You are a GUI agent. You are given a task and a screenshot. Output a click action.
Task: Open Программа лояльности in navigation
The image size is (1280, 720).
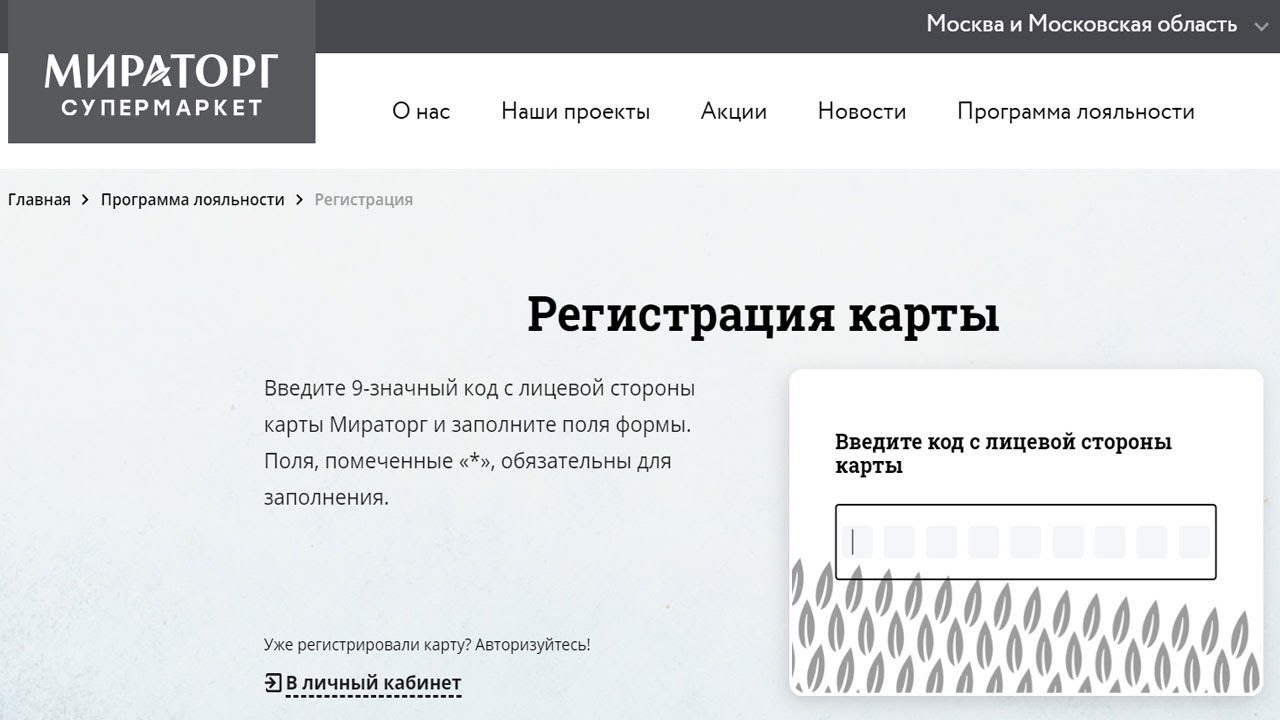1076,111
